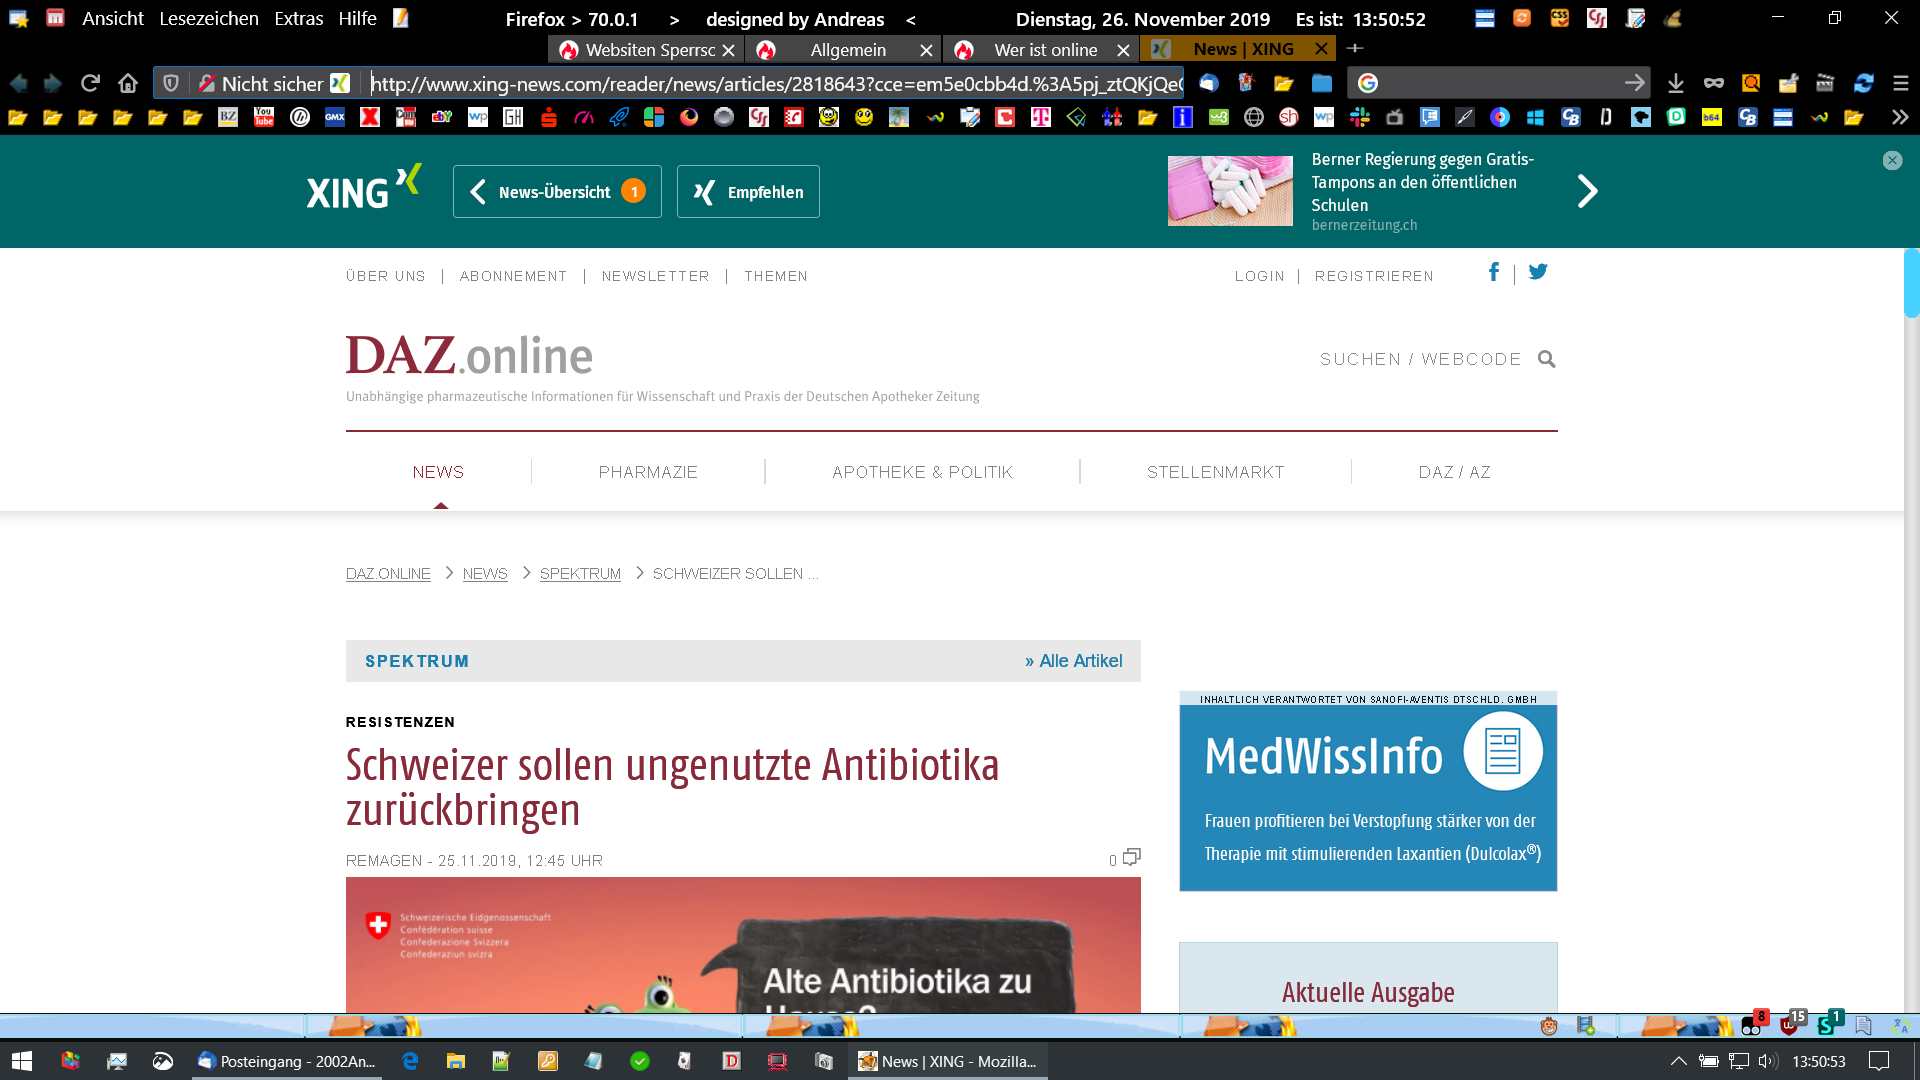
Task: Open the downloads arrow icon
Action: pos(1676,83)
